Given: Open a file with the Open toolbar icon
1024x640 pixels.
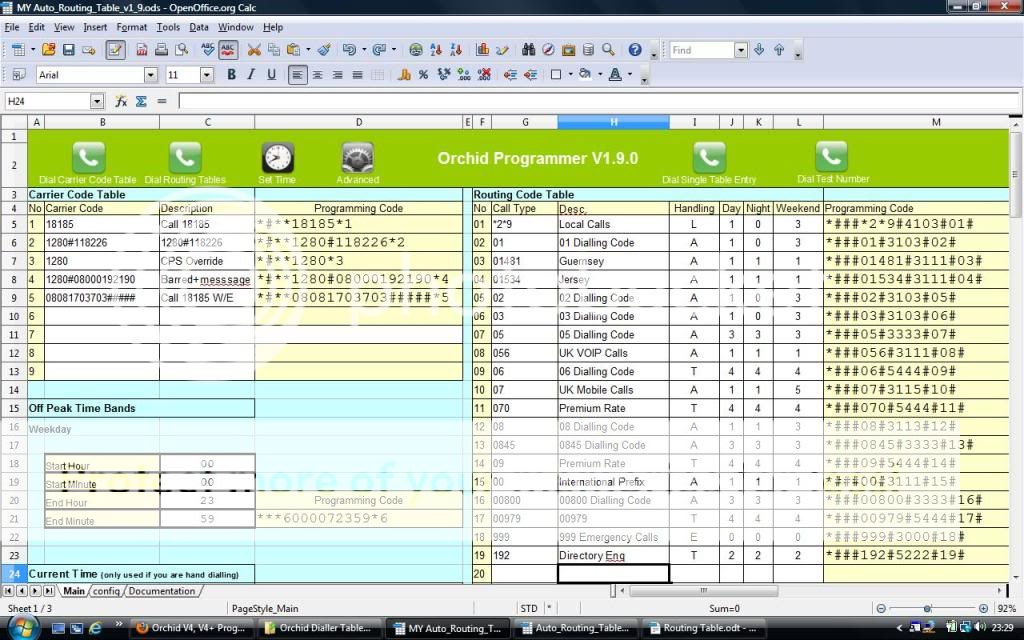Looking at the screenshot, I should pos(48,50).
